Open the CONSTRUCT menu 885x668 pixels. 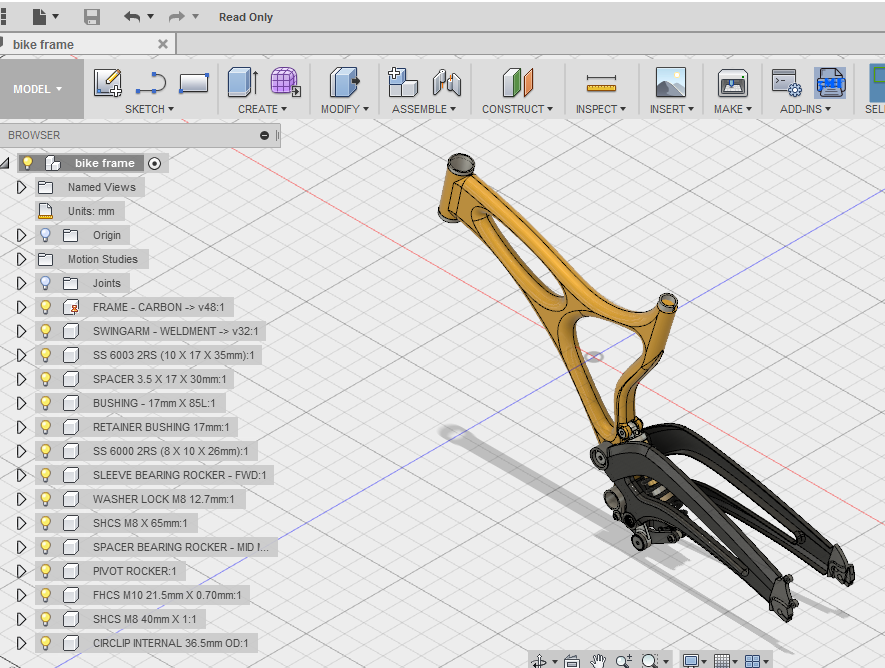click(x=517, y=109)
